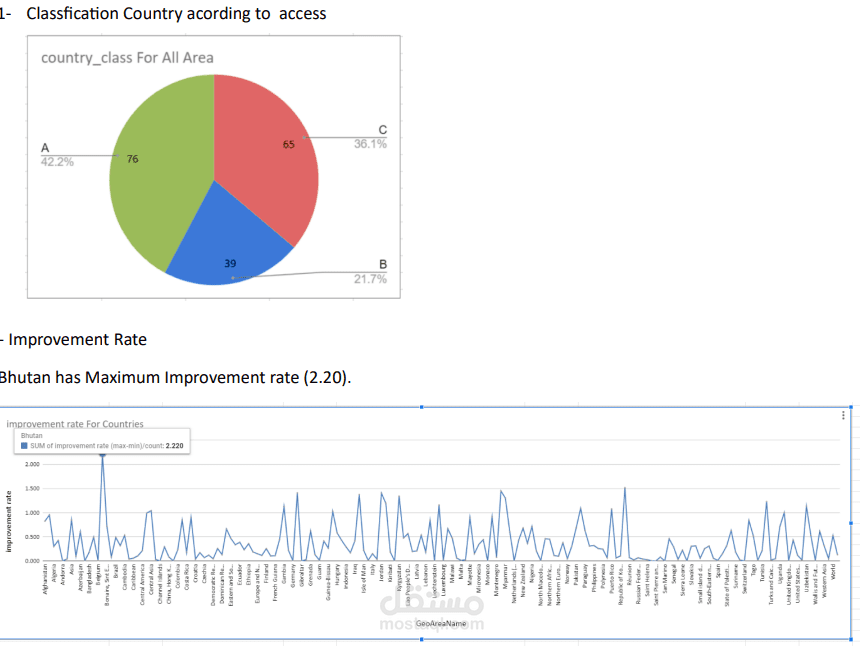865x646 pixels.
Task: Click the 'A' label of the pie chart
Action: click(x=45, y=147)
